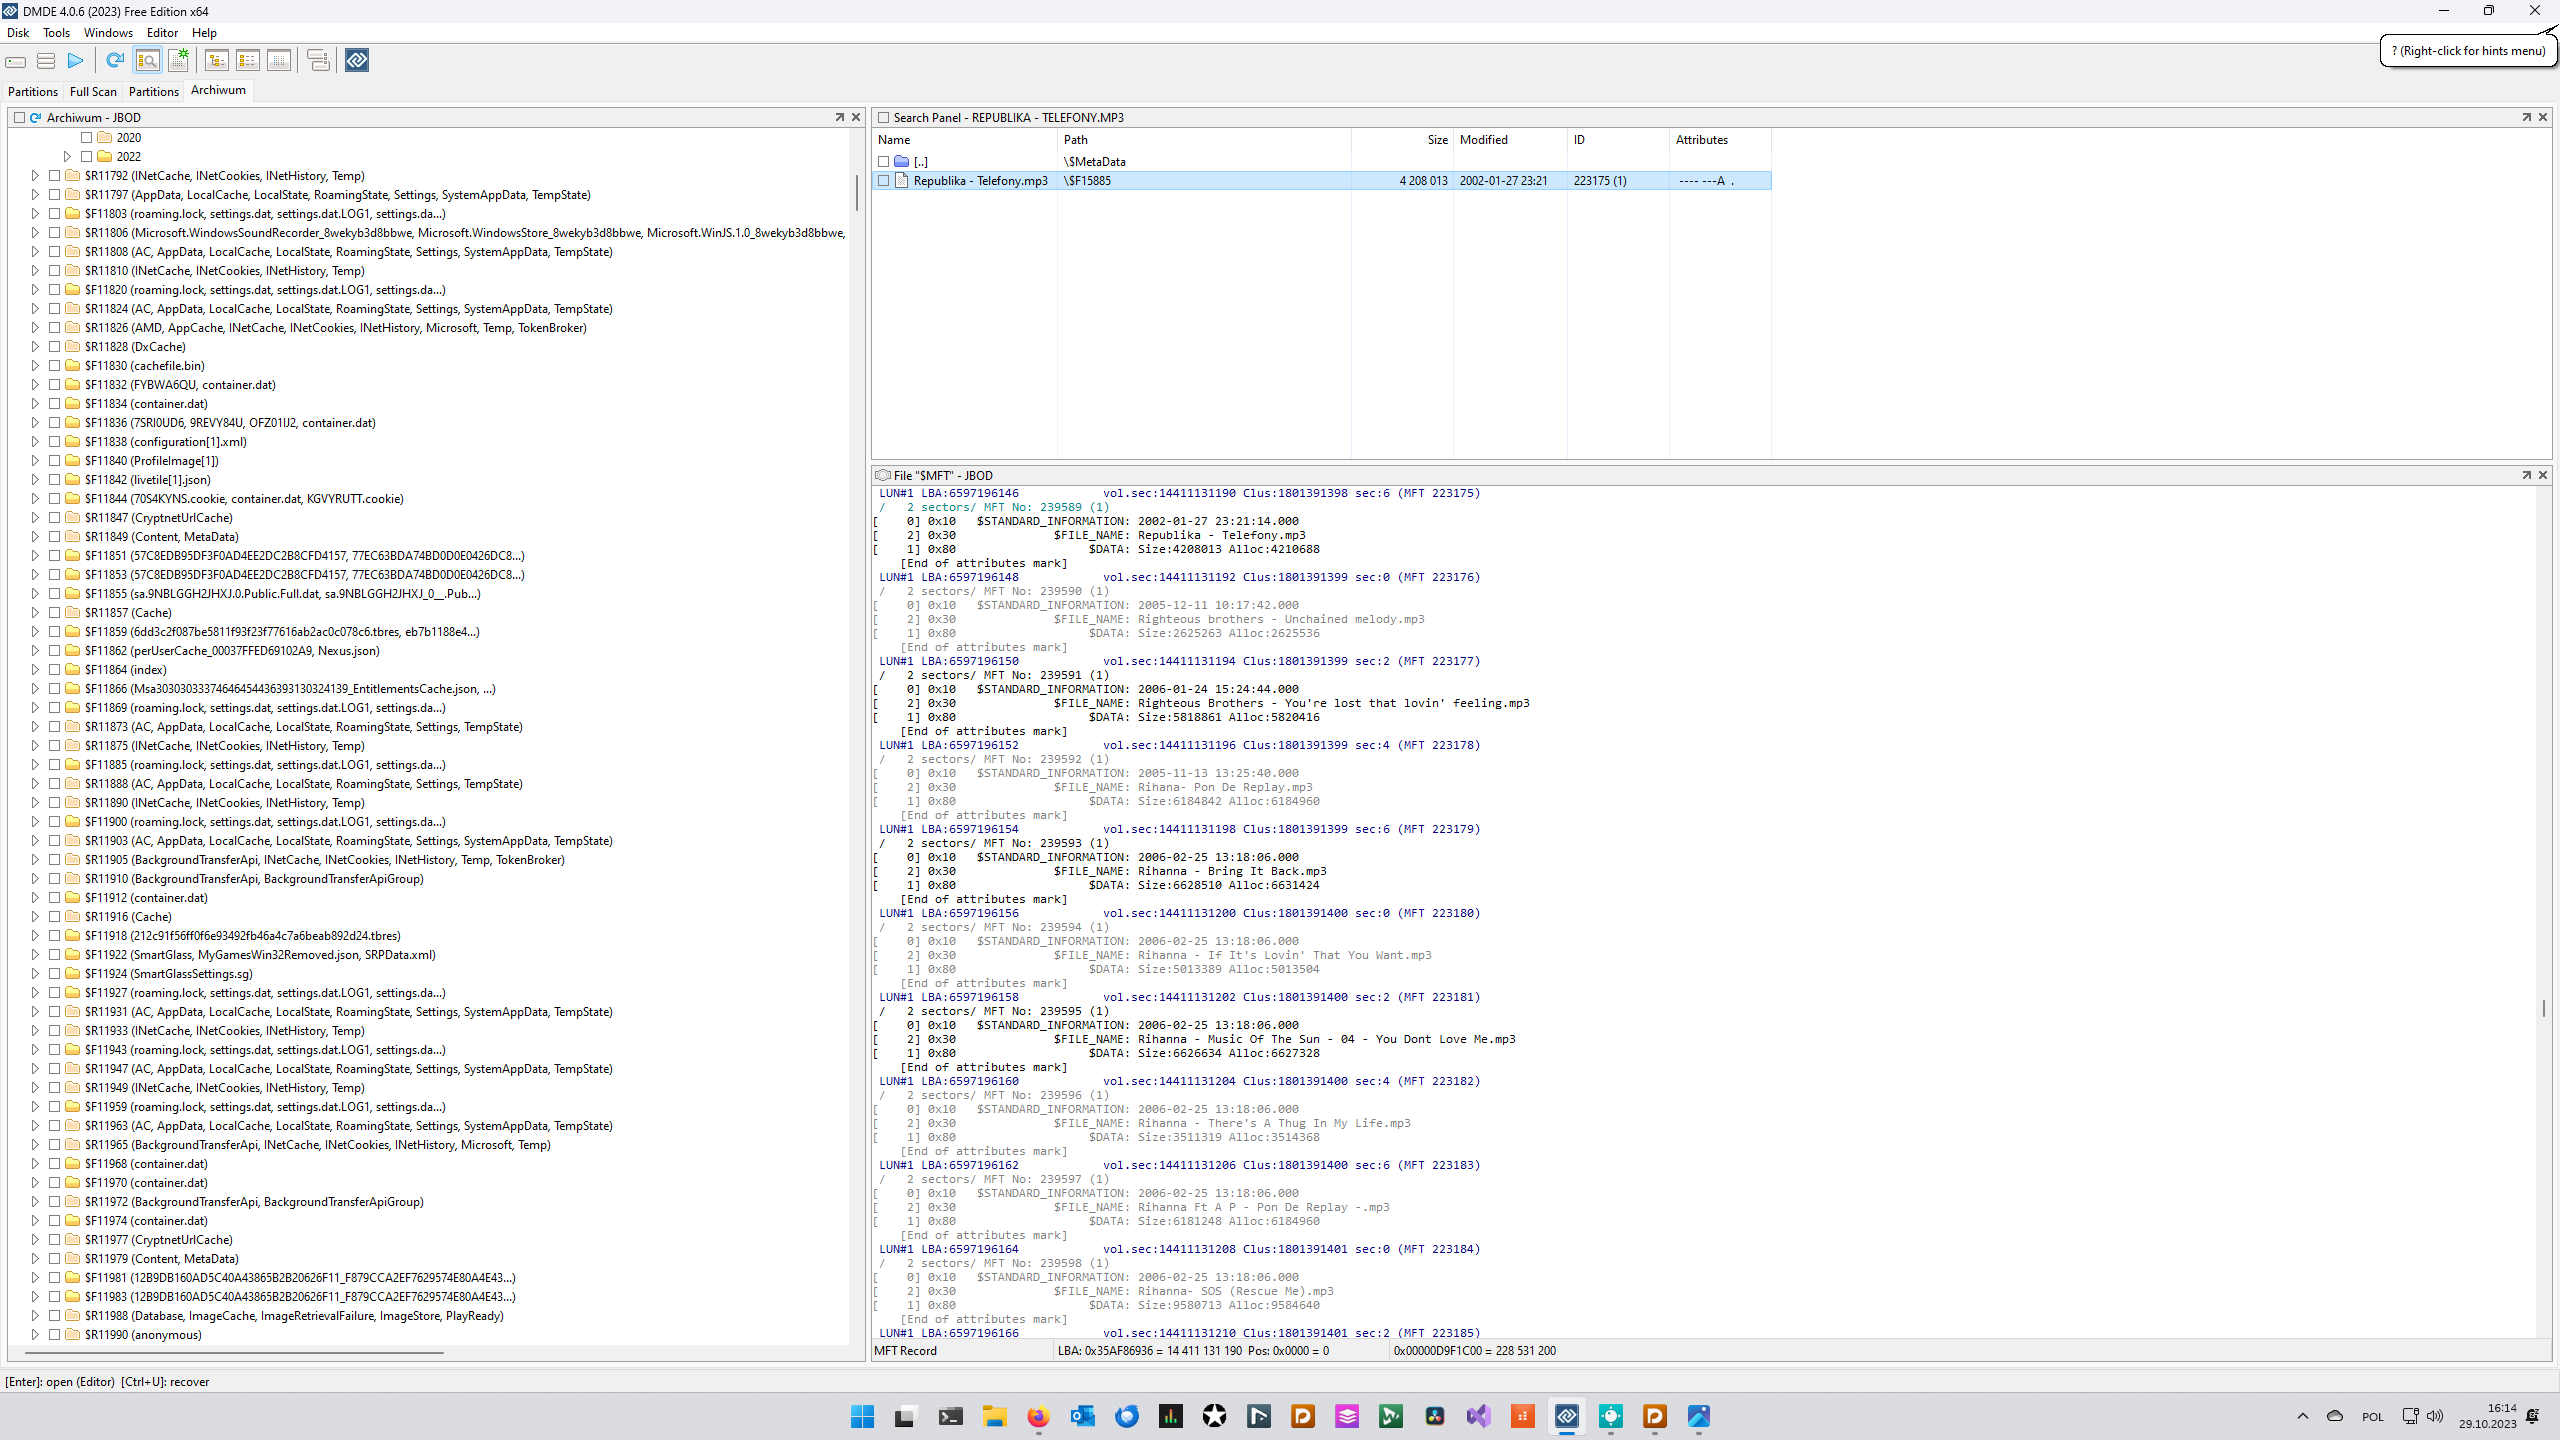This screenshot has width=2560, height=1440.
Task: Sort by the Name column header
Action: pyautogui.click(x=964, y=140)
